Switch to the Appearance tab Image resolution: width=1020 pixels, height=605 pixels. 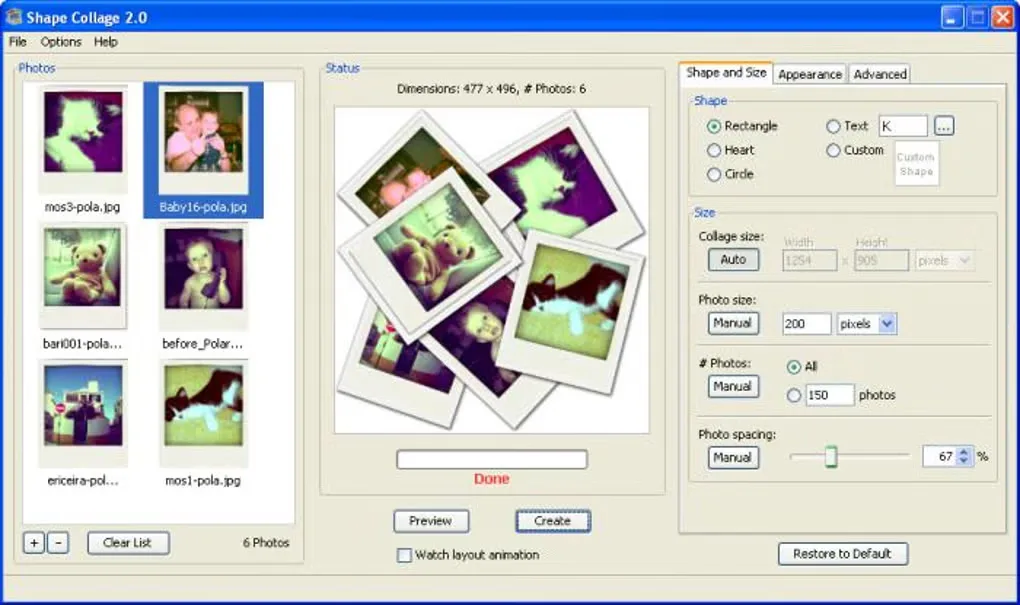(x=810, y=74)
